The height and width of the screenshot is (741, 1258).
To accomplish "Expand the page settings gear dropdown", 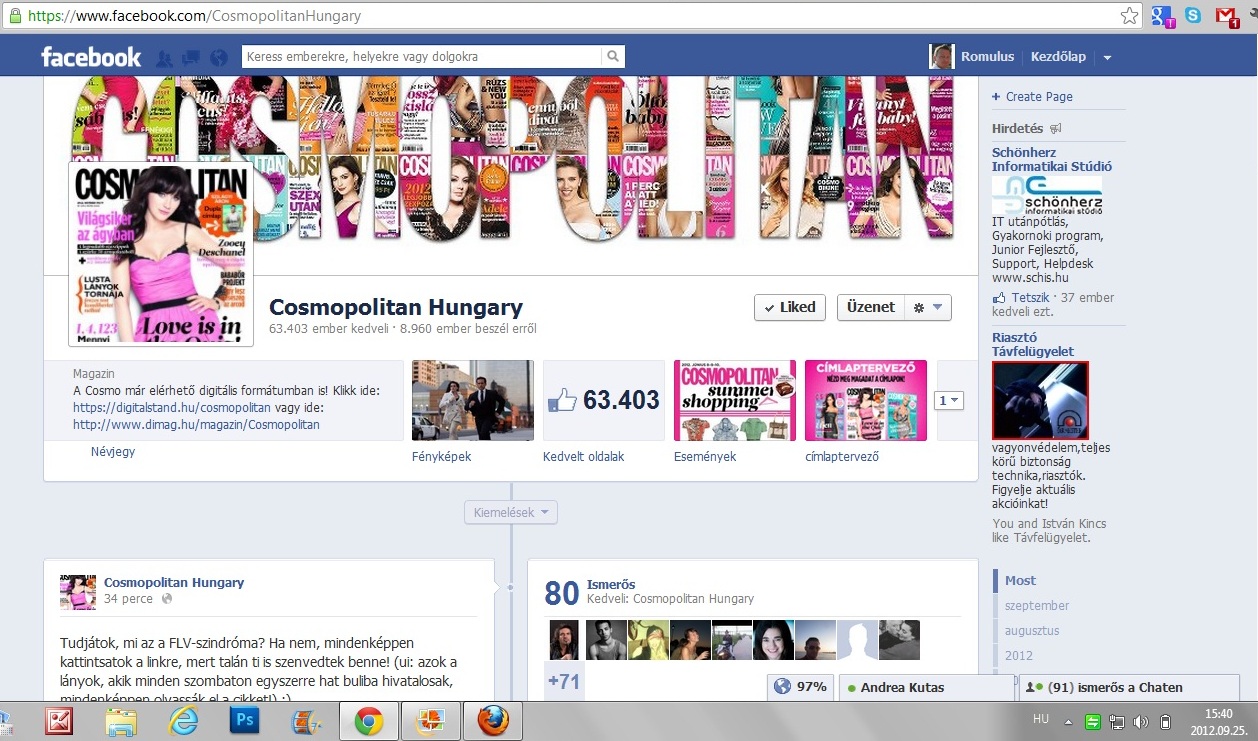I will pos(927,308).
